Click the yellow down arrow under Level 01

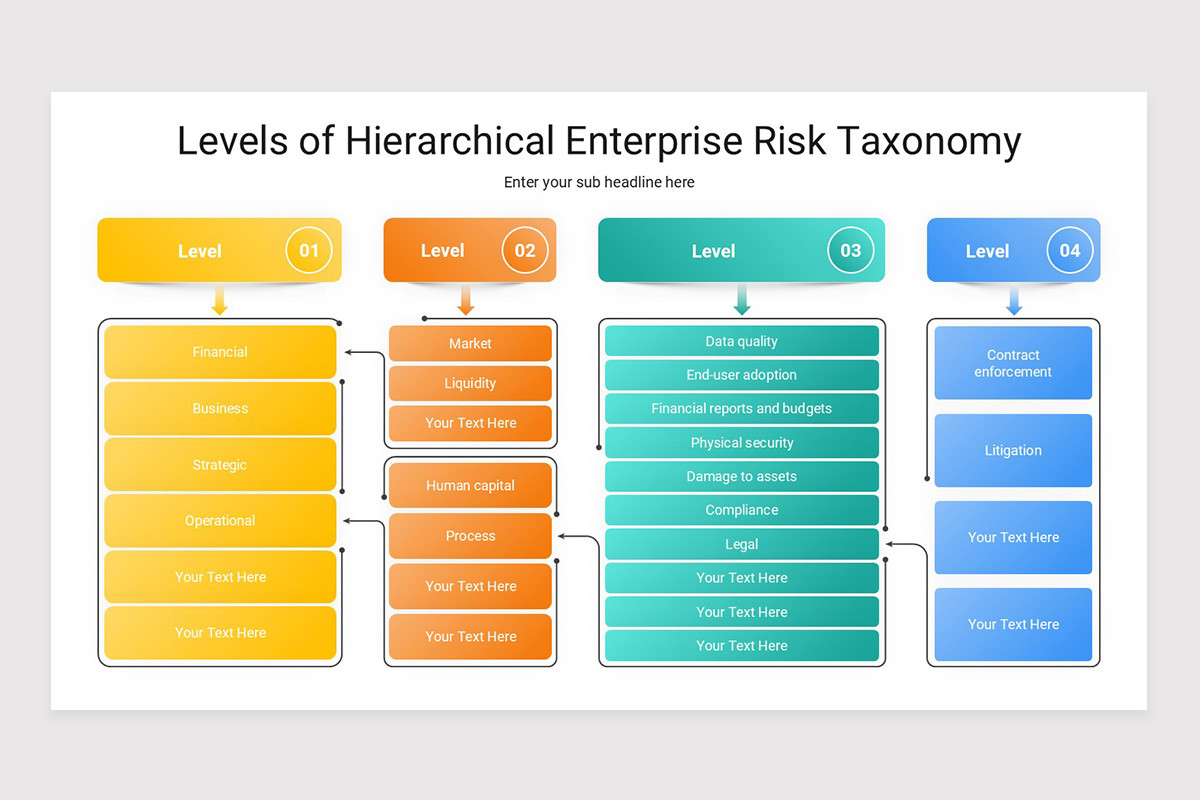[x=220, y=300]
